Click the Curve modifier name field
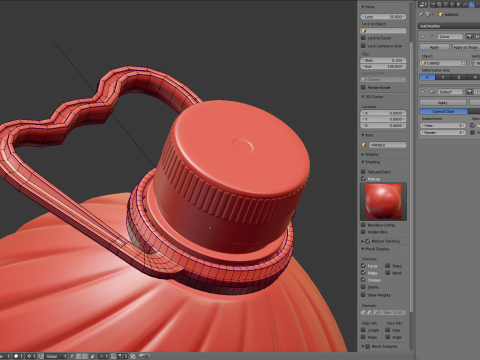Screen dimensions: 480x360 (x=450, y=37)
